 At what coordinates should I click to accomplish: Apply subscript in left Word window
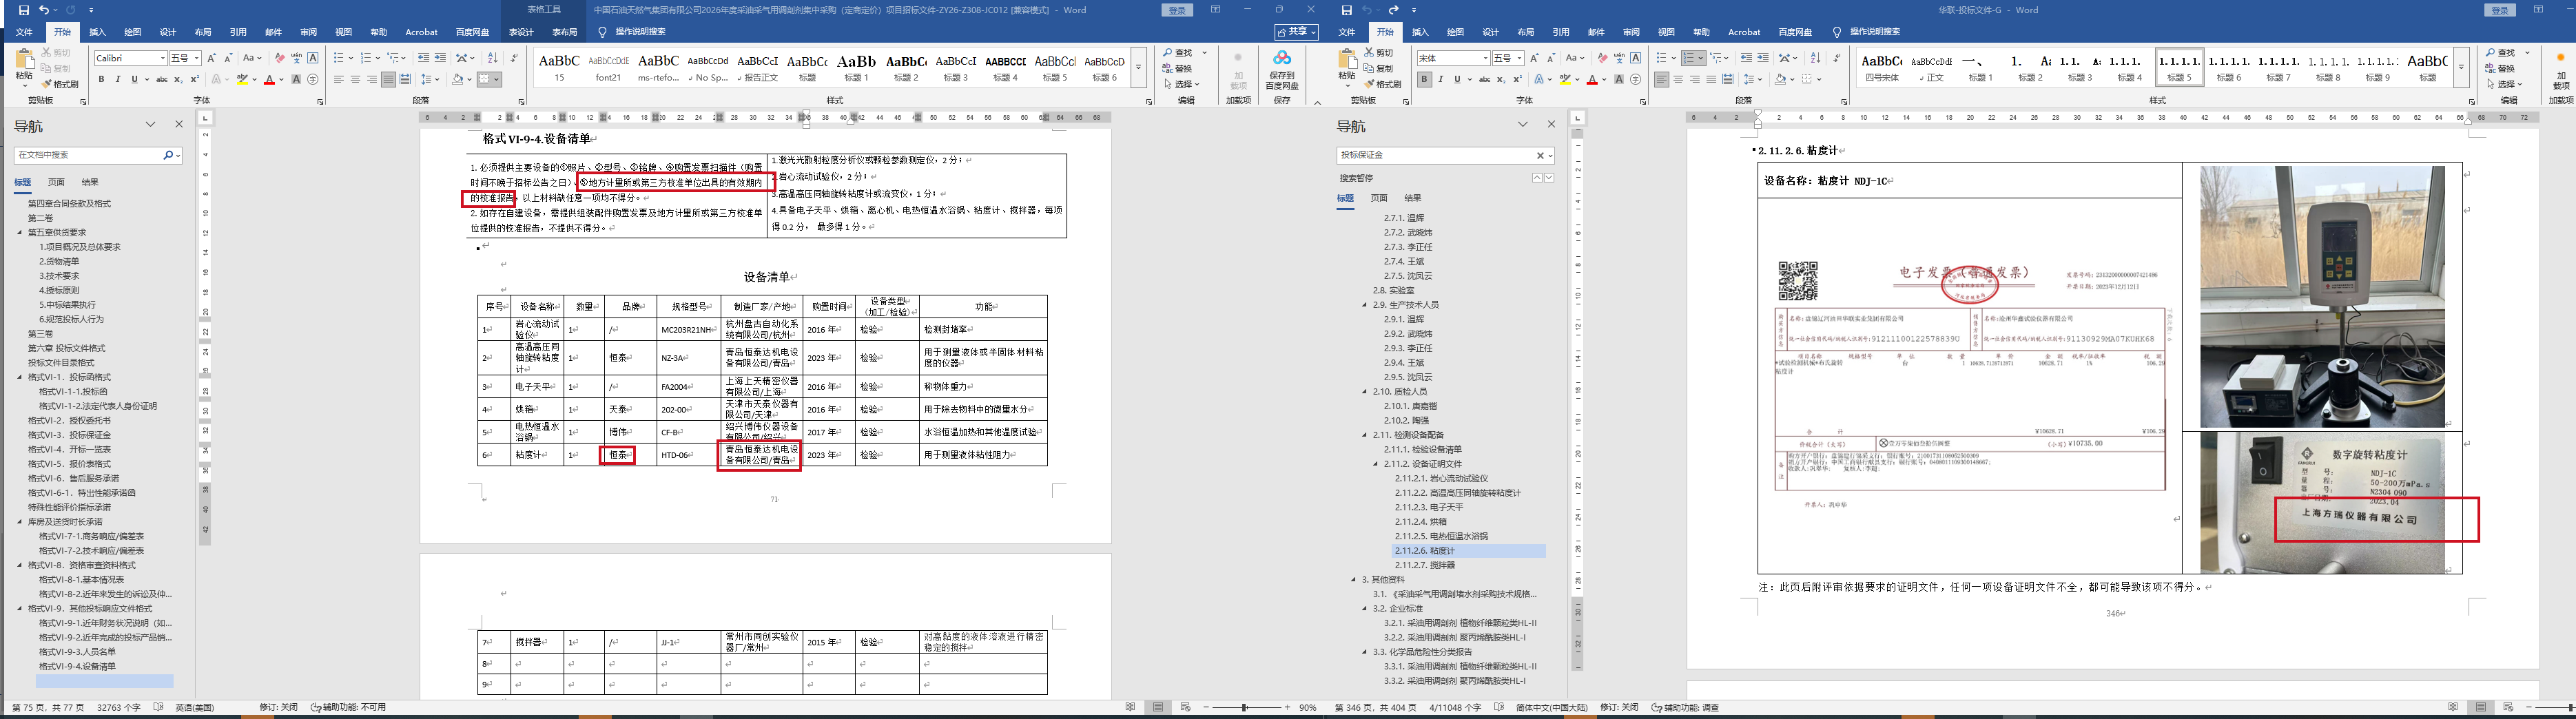point(178,79)
